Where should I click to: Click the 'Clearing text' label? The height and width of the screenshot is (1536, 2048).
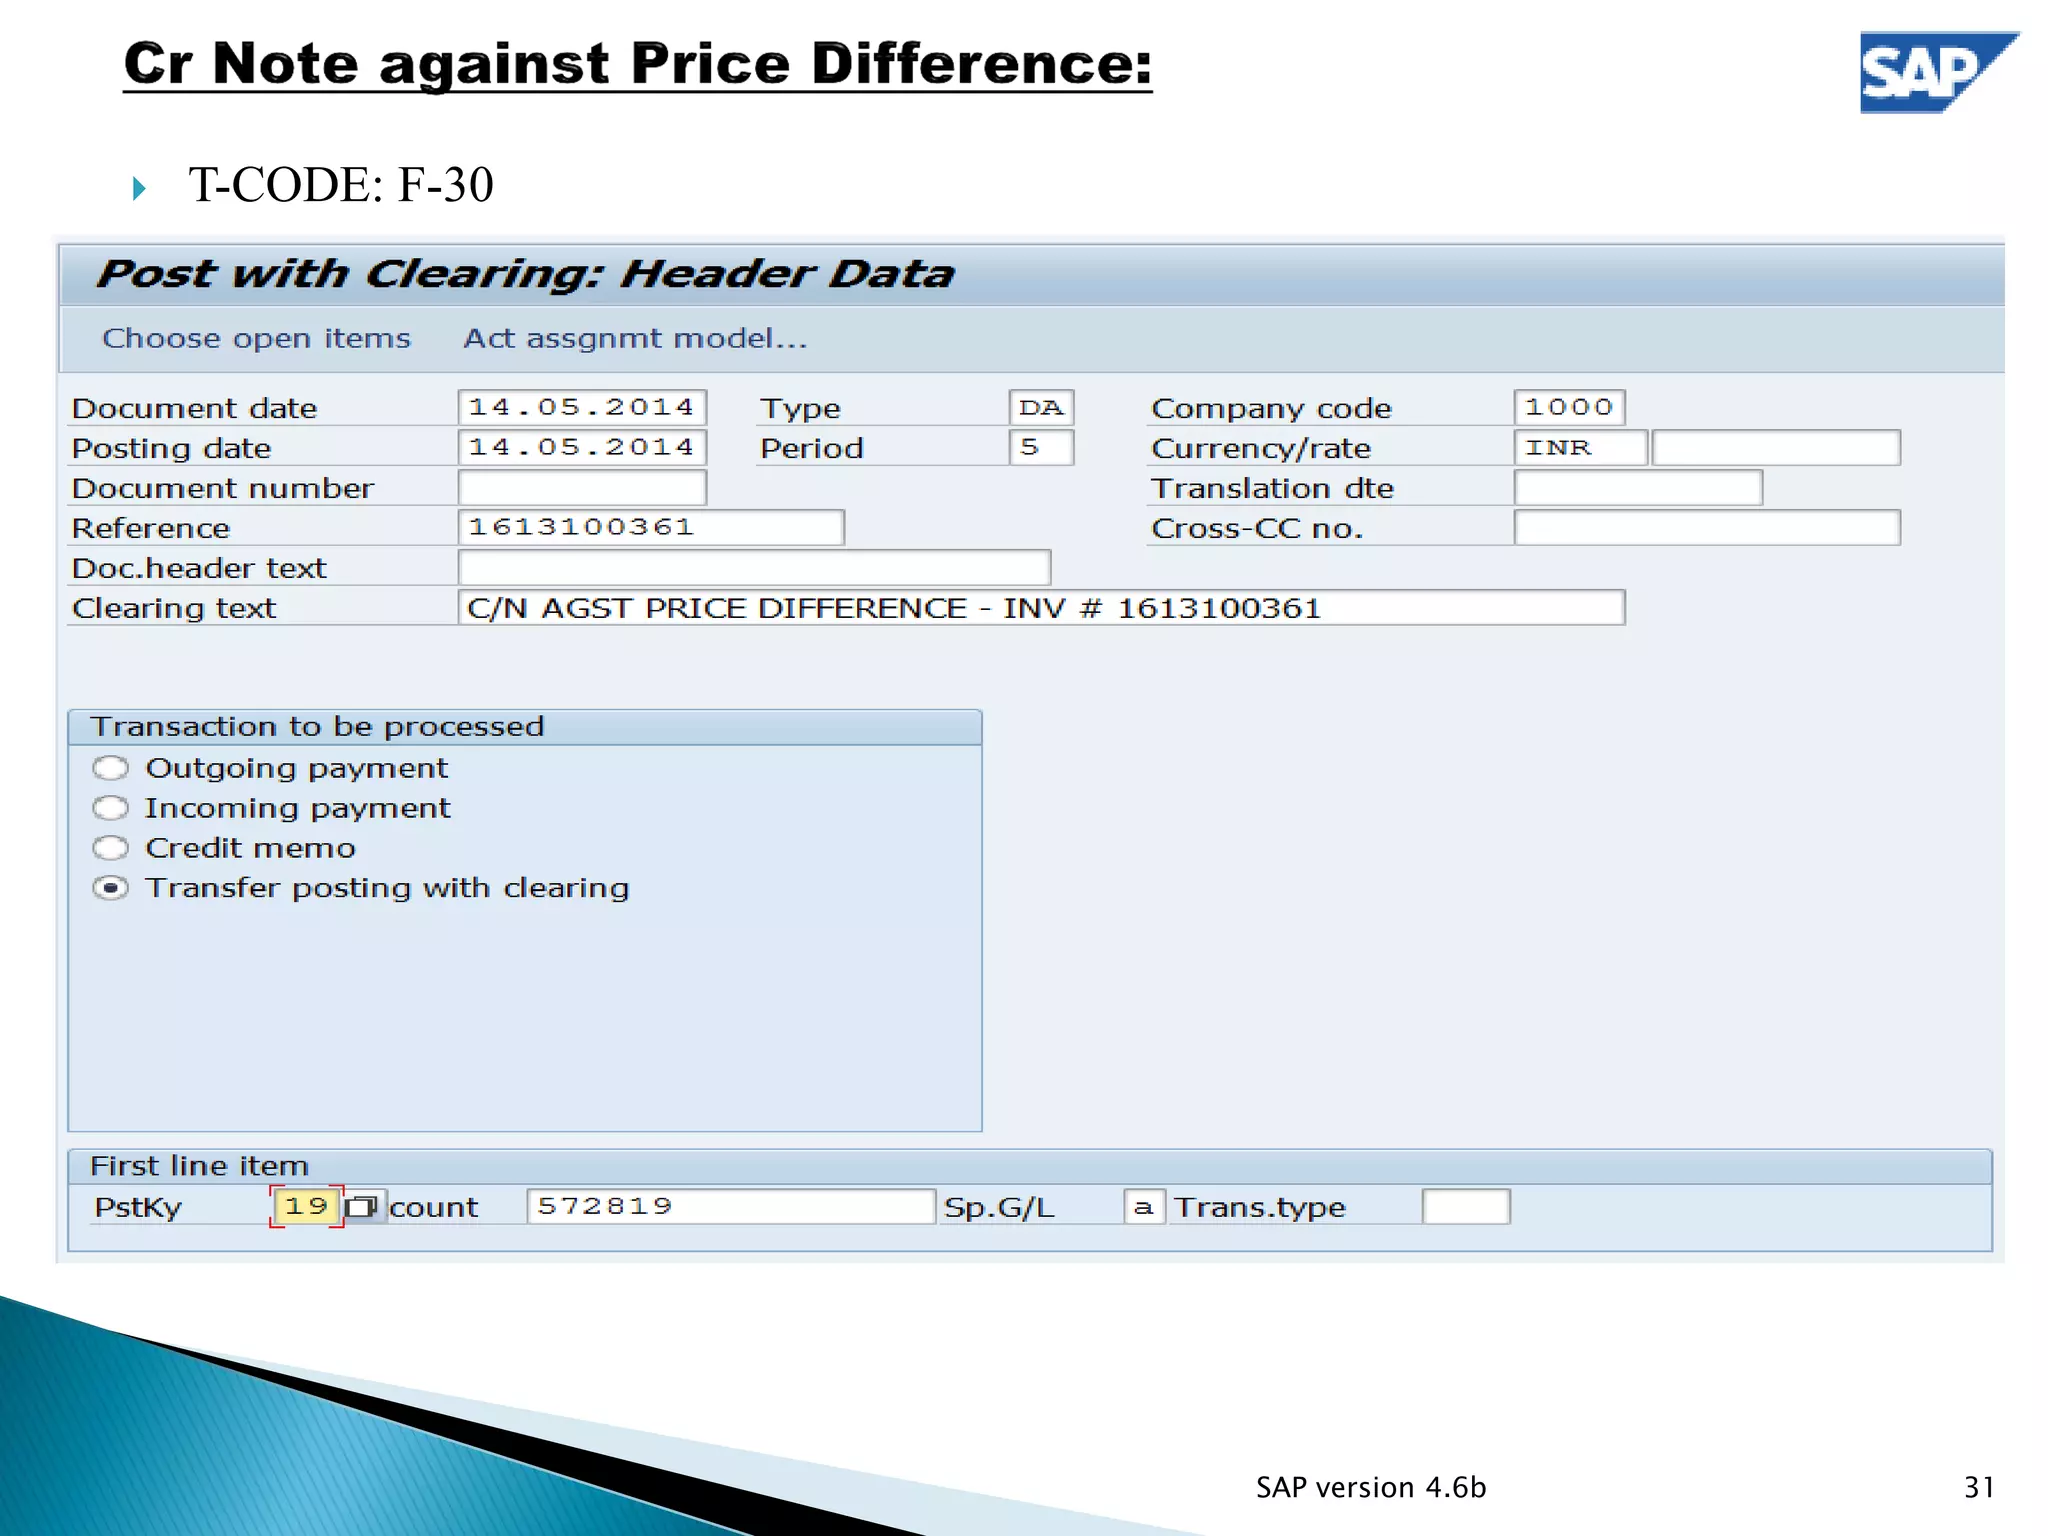click(174, 609)
